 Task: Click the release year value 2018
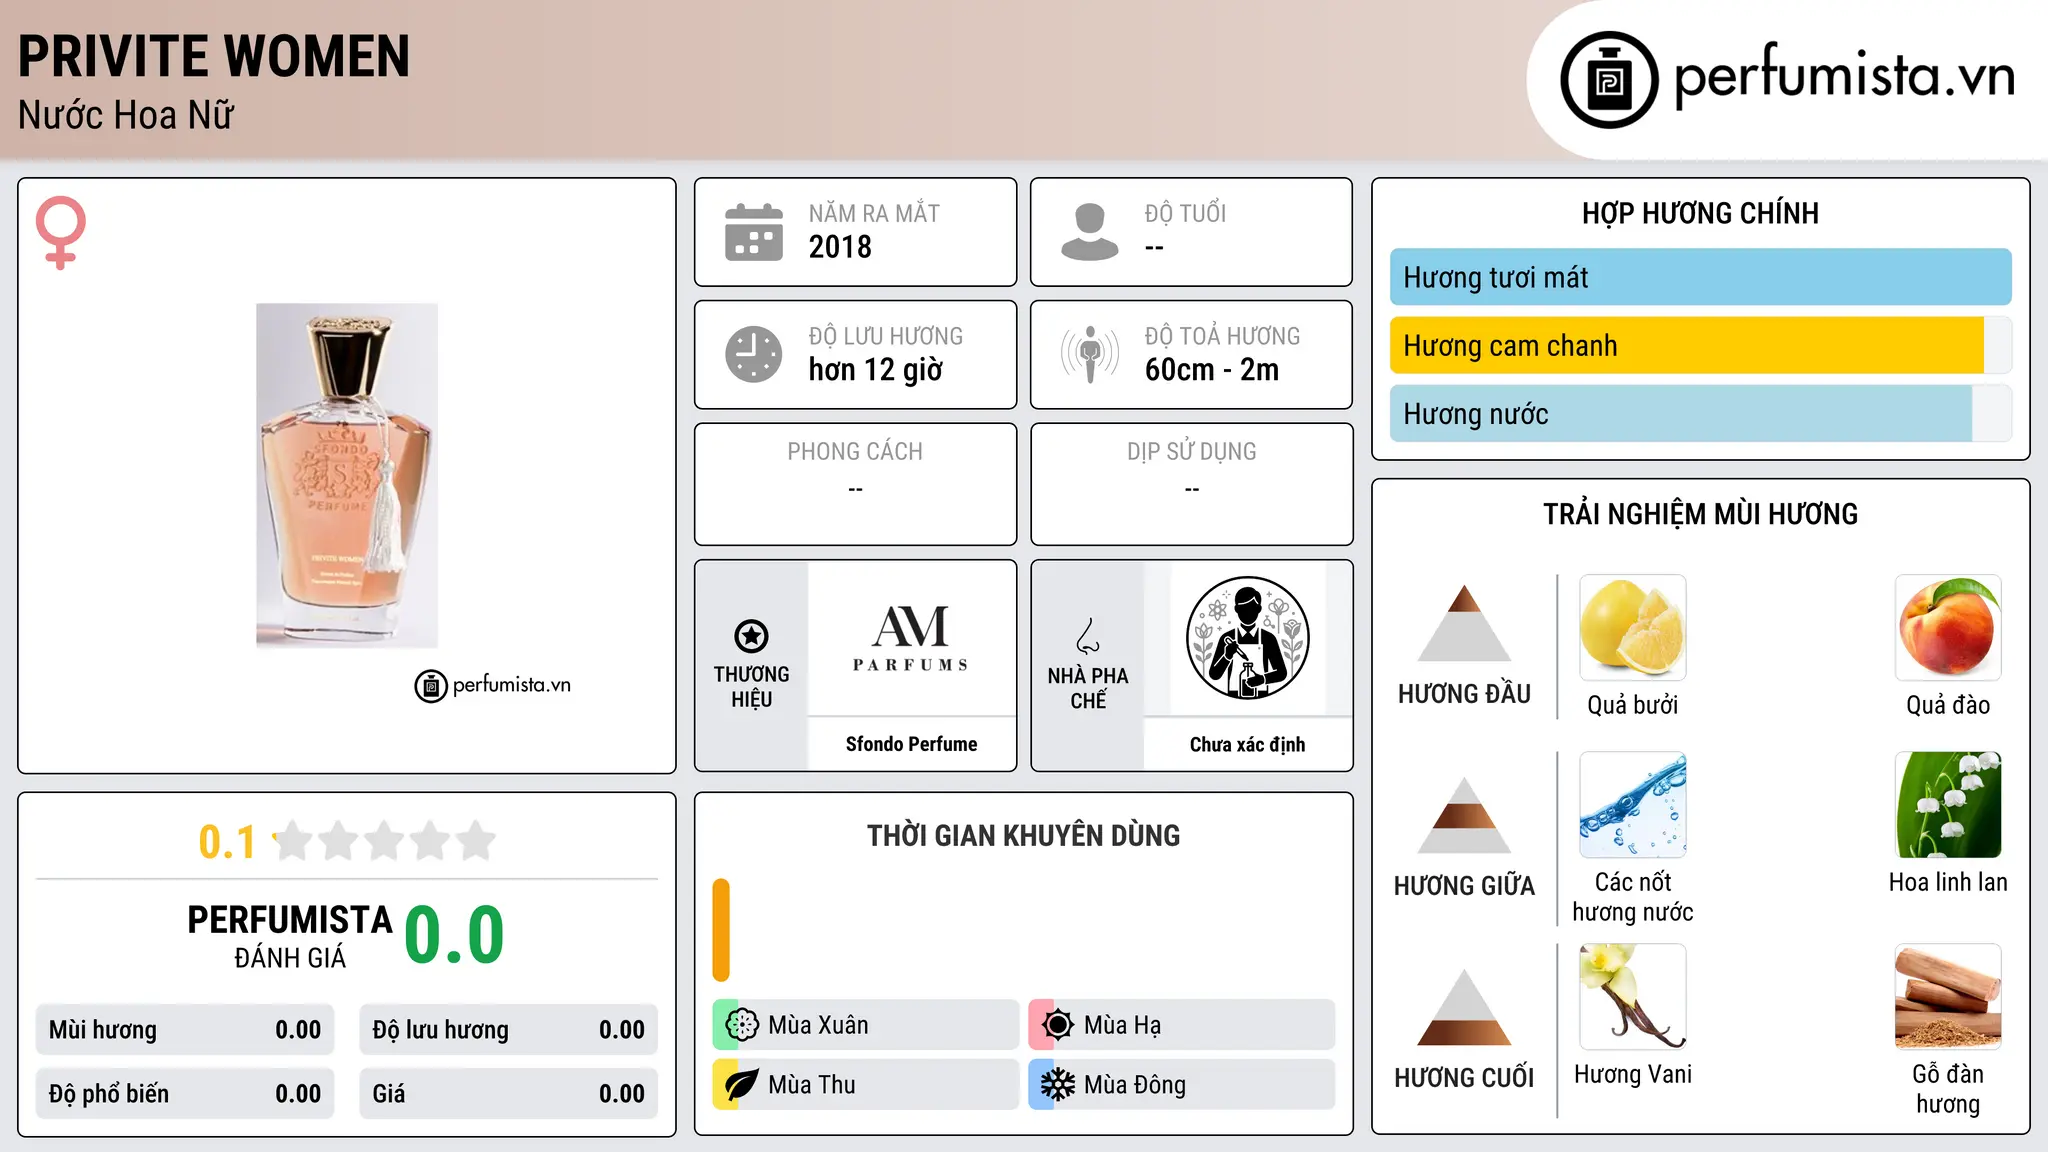click(840, 247)
